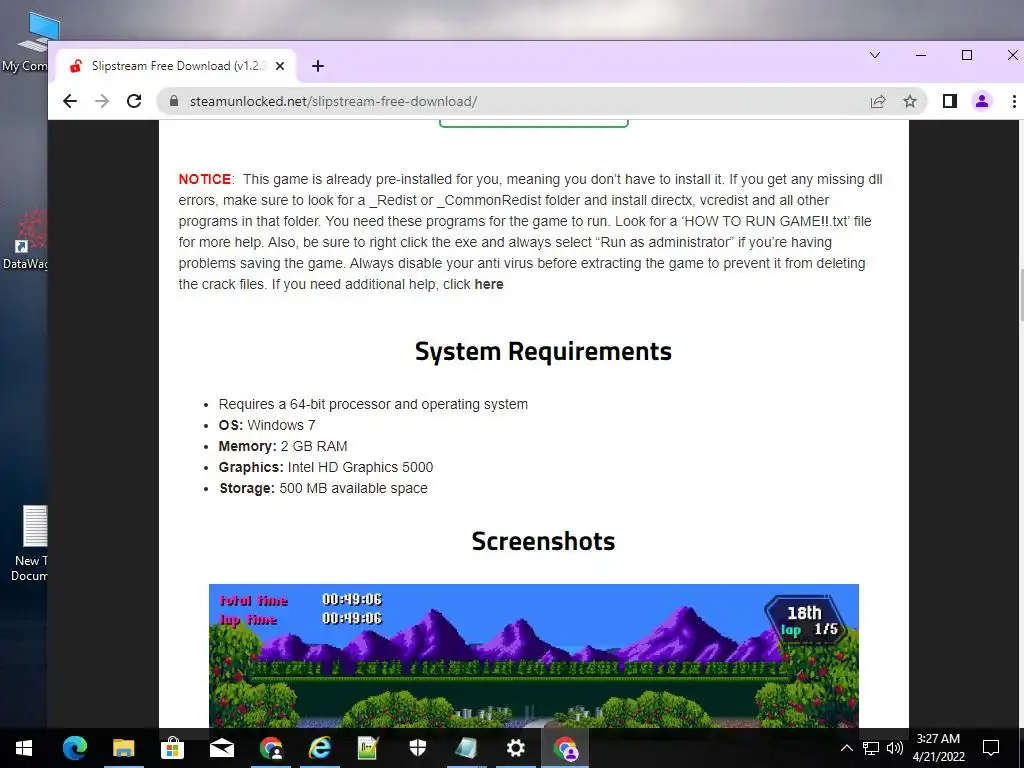Click the green outlined button at the top of the page

coord(534,123)
